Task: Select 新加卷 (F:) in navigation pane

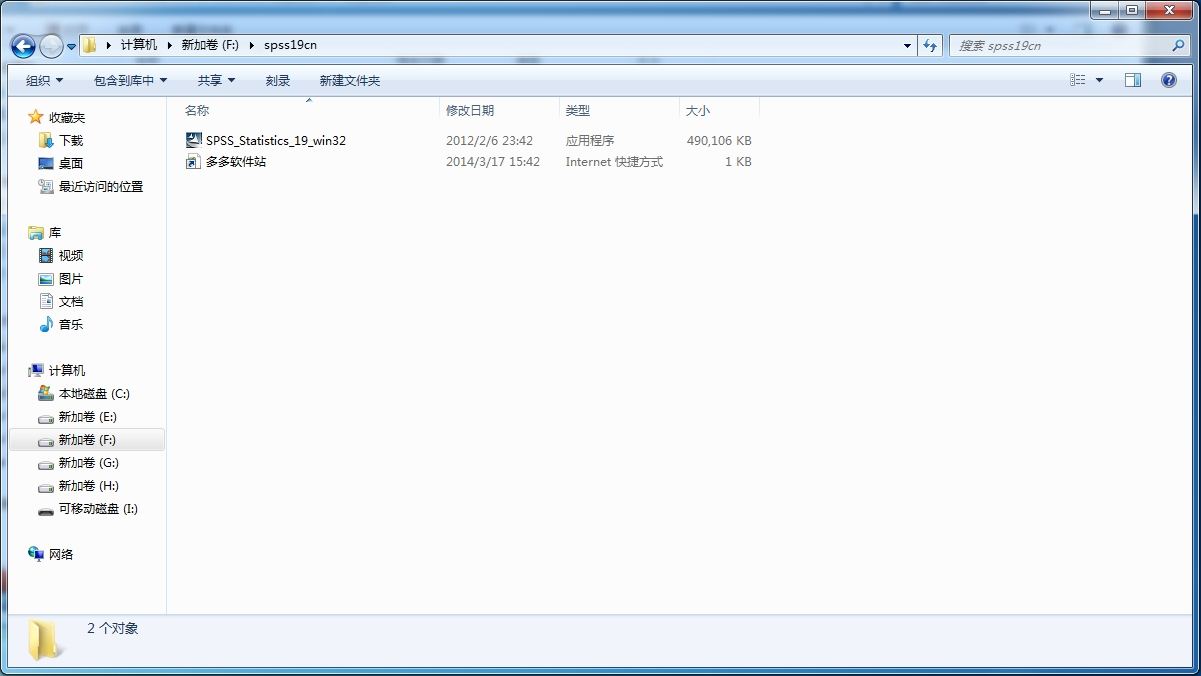Action: pyautogui.click(x=87, y=439)
